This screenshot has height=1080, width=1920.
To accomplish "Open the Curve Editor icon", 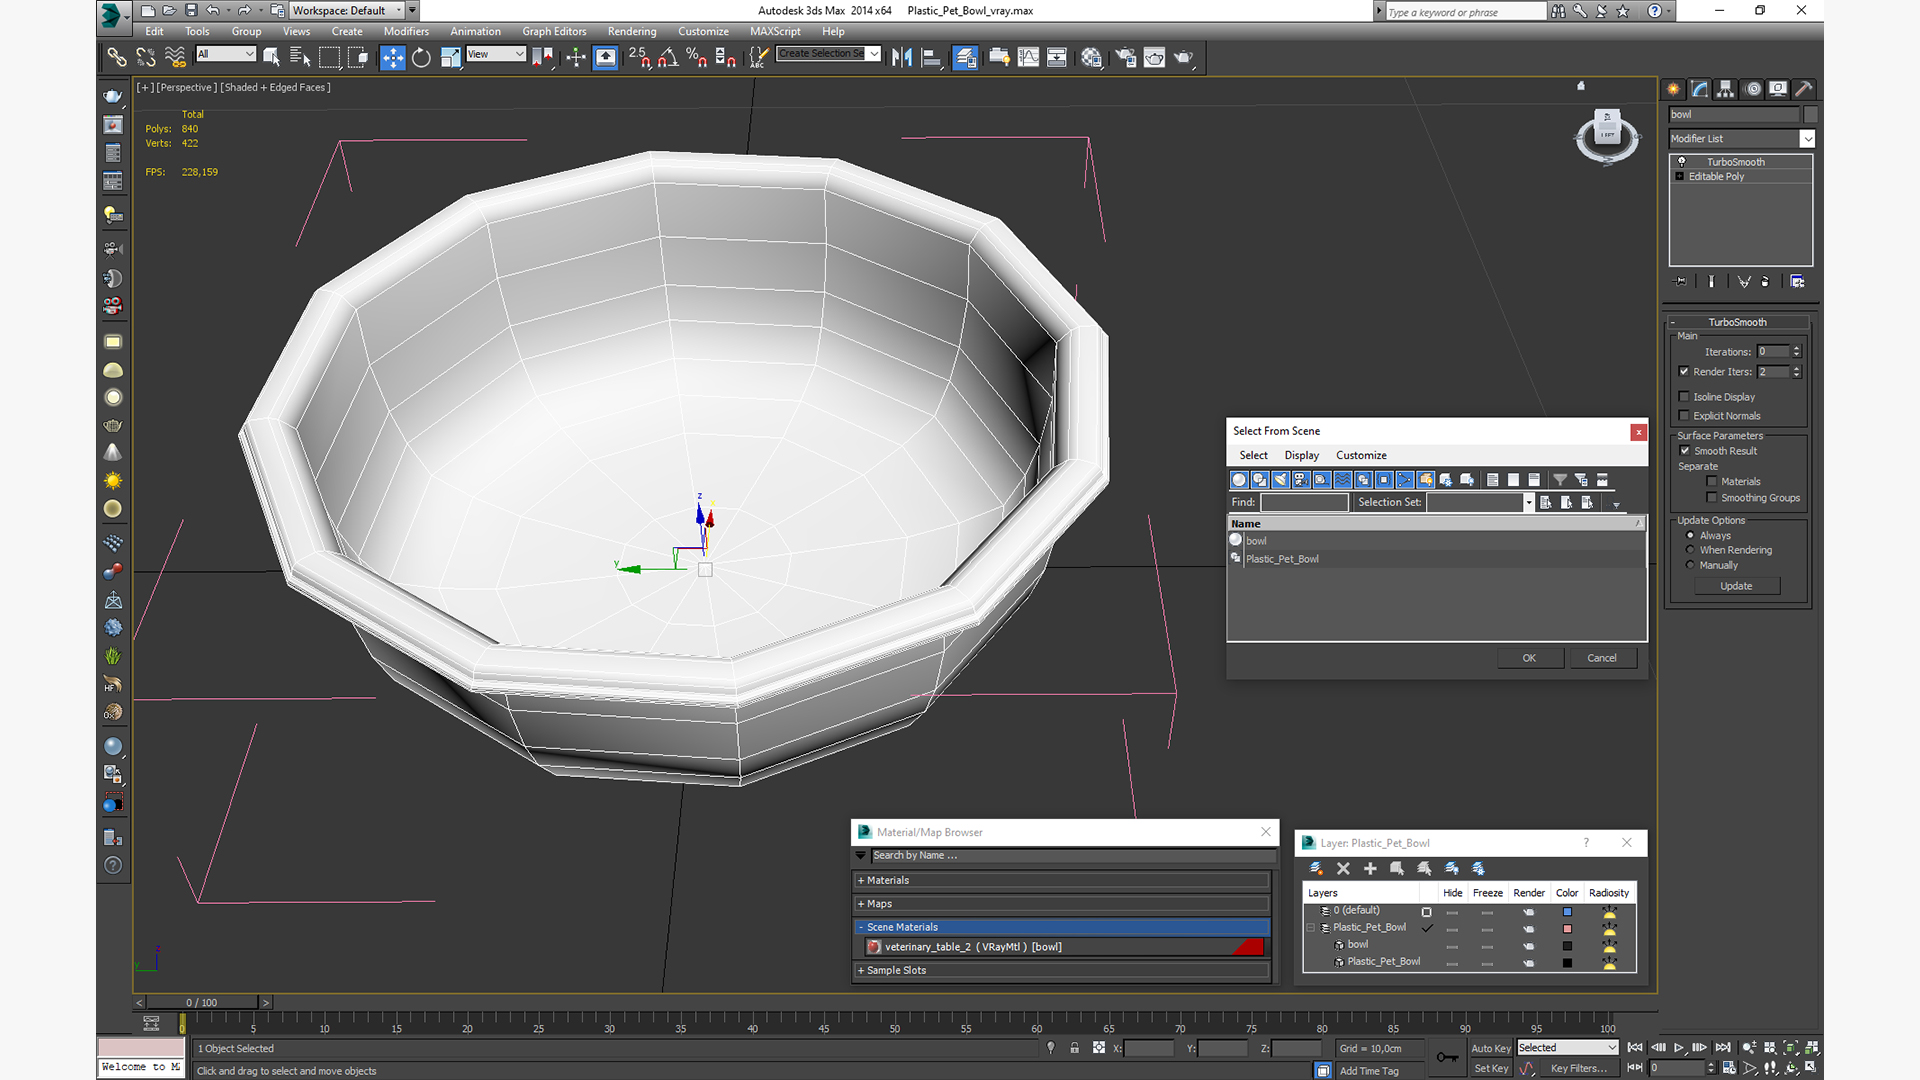I will point(1028,57).
